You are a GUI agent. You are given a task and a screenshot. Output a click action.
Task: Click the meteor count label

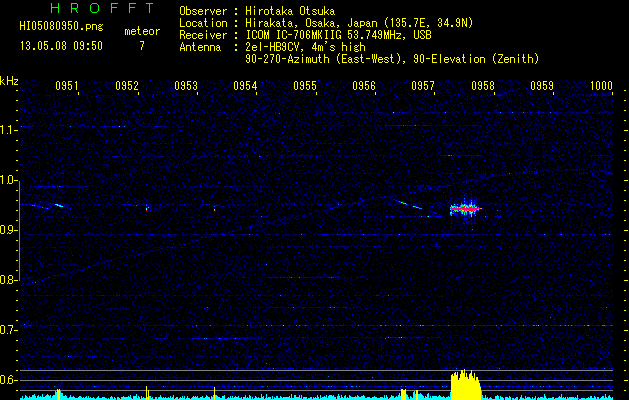pyautogui.click(x=142, y=31)
